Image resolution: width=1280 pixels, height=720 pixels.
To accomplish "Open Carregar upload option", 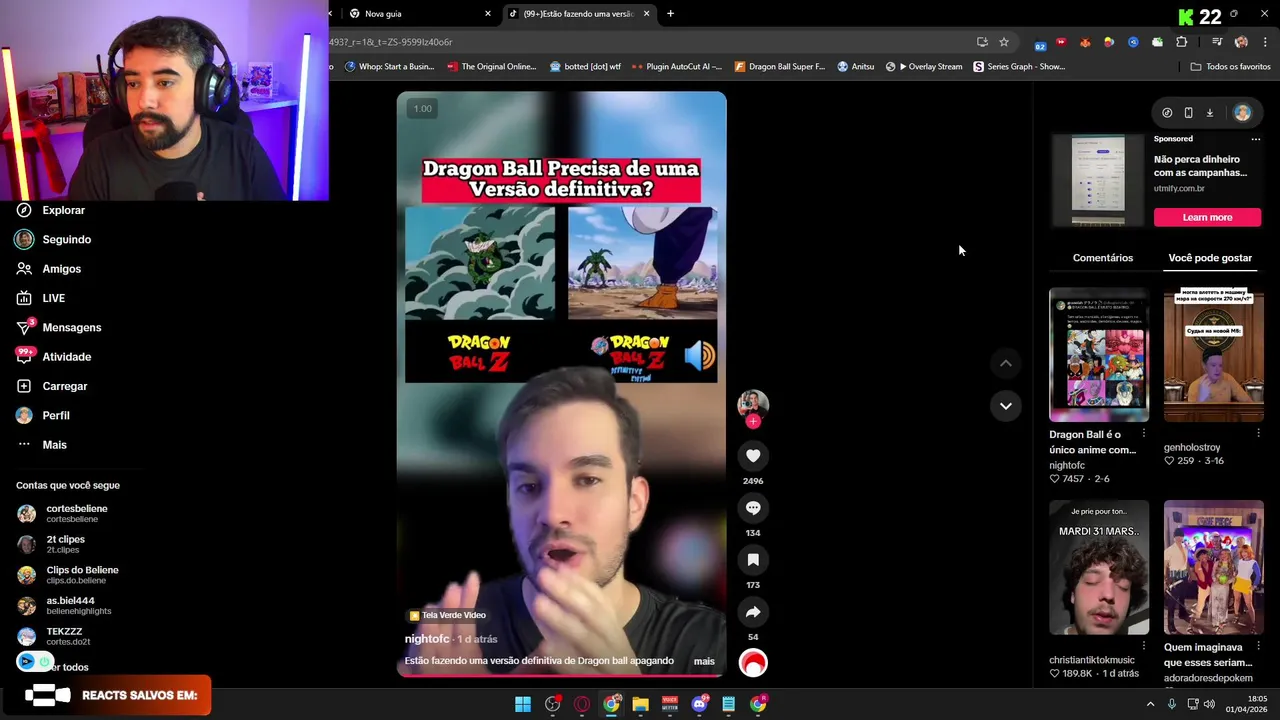I will (x=64, y=386).
